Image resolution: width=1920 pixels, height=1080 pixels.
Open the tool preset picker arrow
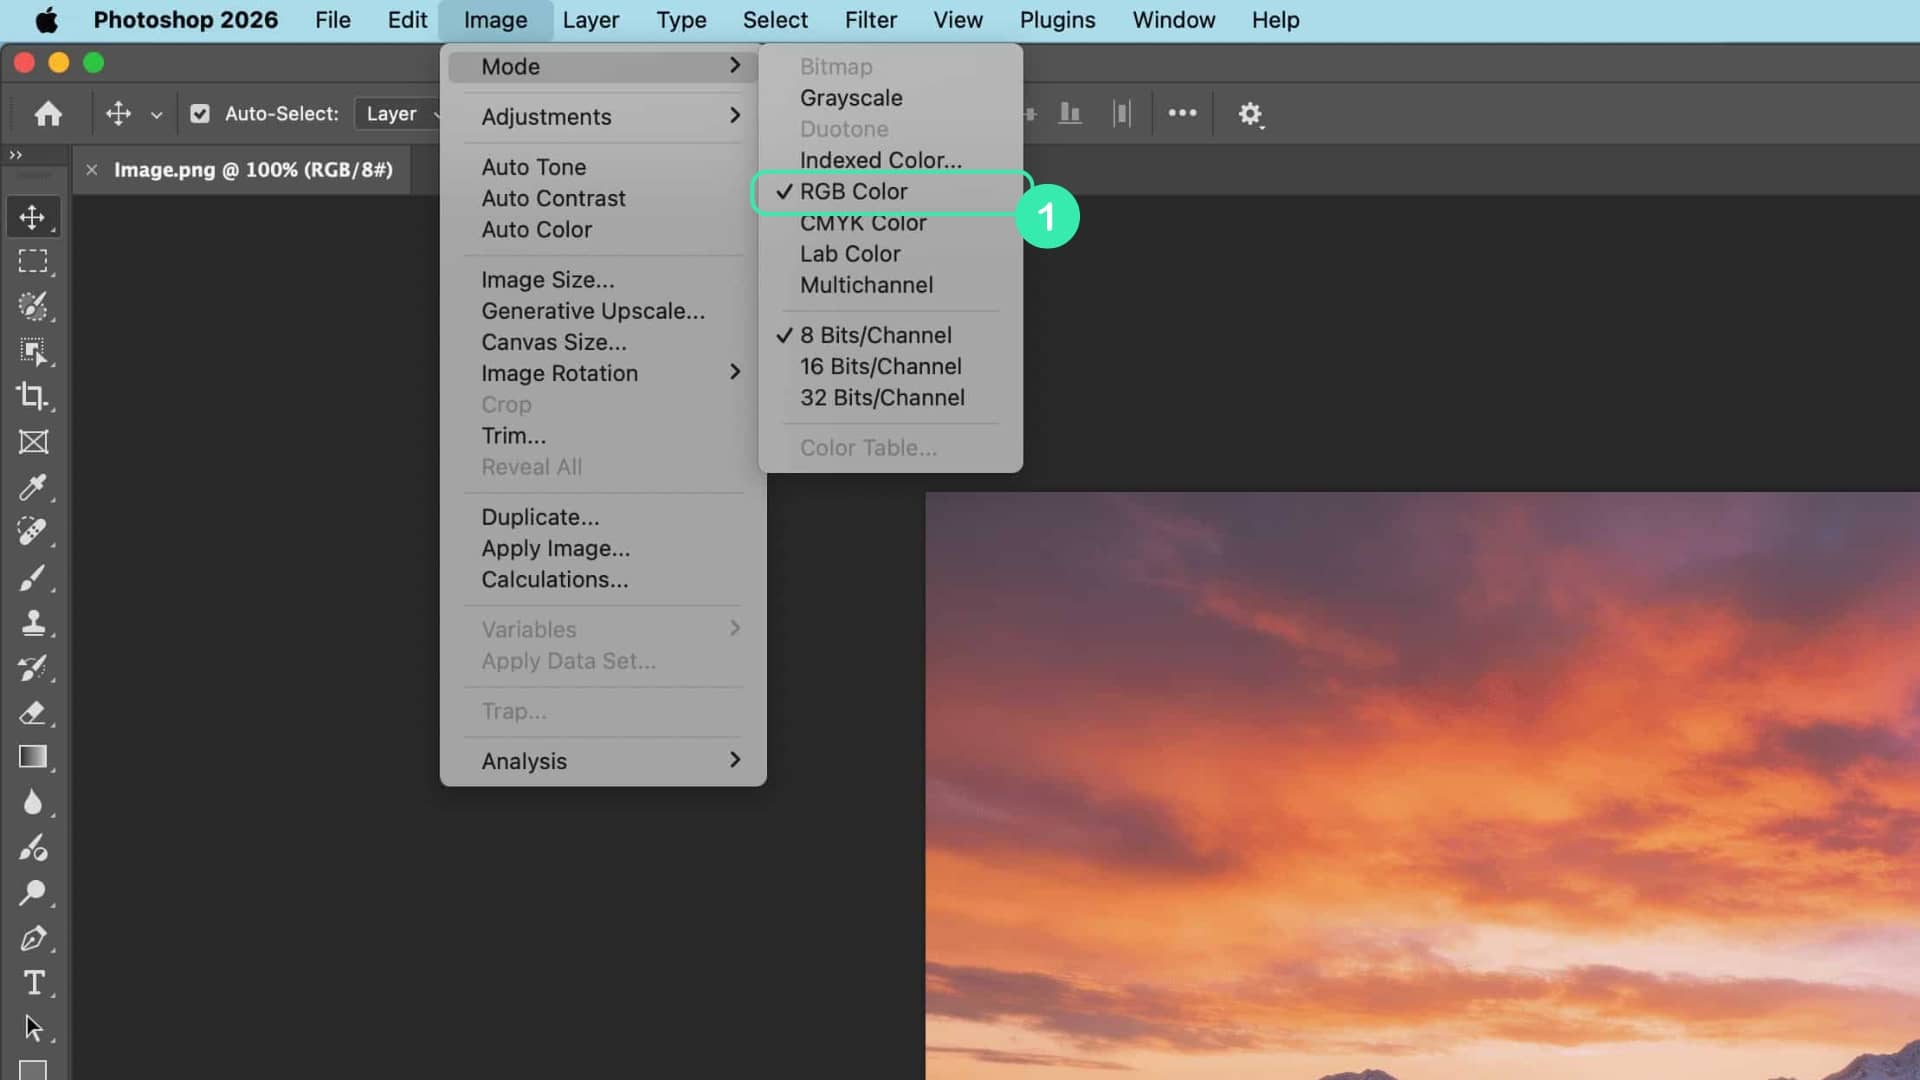click(156, 115)
